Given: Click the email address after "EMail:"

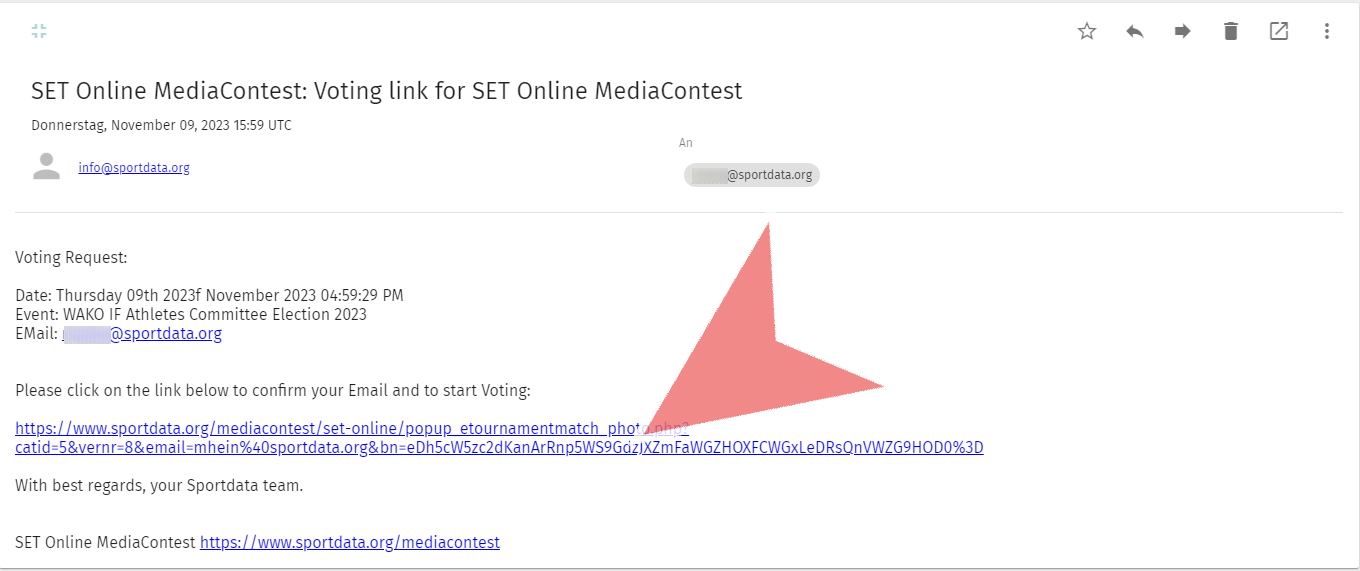Looking at the screenshot, I should (142, 334).
